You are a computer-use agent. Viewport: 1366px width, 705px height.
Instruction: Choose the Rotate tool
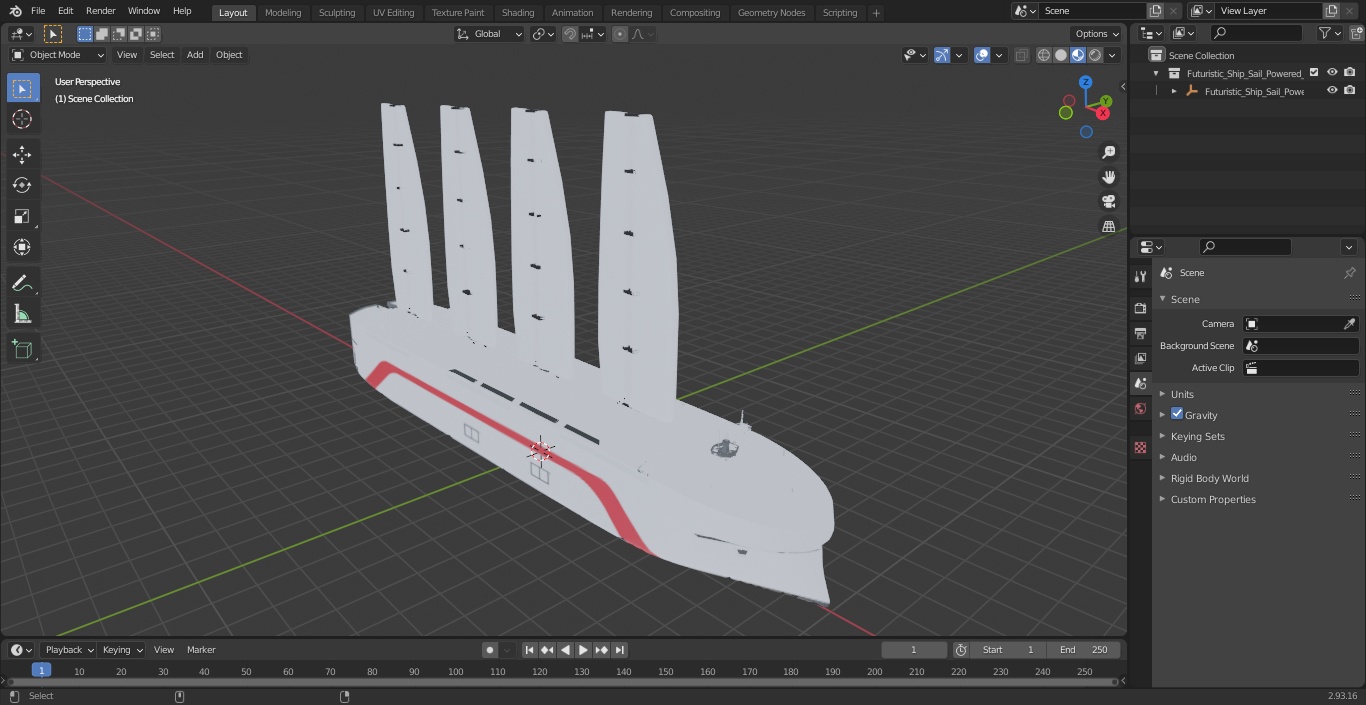pyautogui.click(x=22, y=186)
